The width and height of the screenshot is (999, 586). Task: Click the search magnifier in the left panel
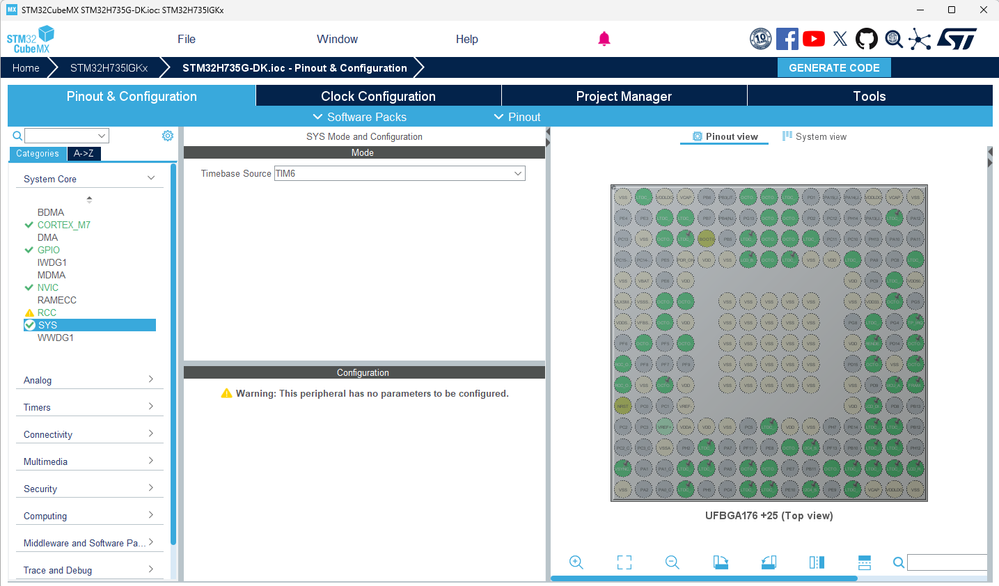coord(17,136)
